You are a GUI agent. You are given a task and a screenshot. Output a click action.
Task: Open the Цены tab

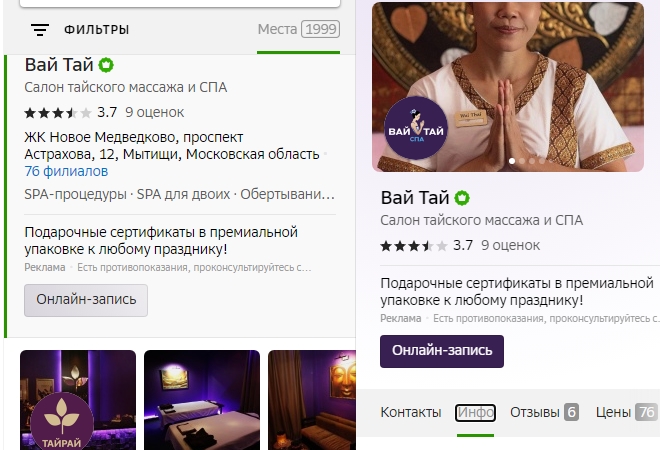[626, 412]
